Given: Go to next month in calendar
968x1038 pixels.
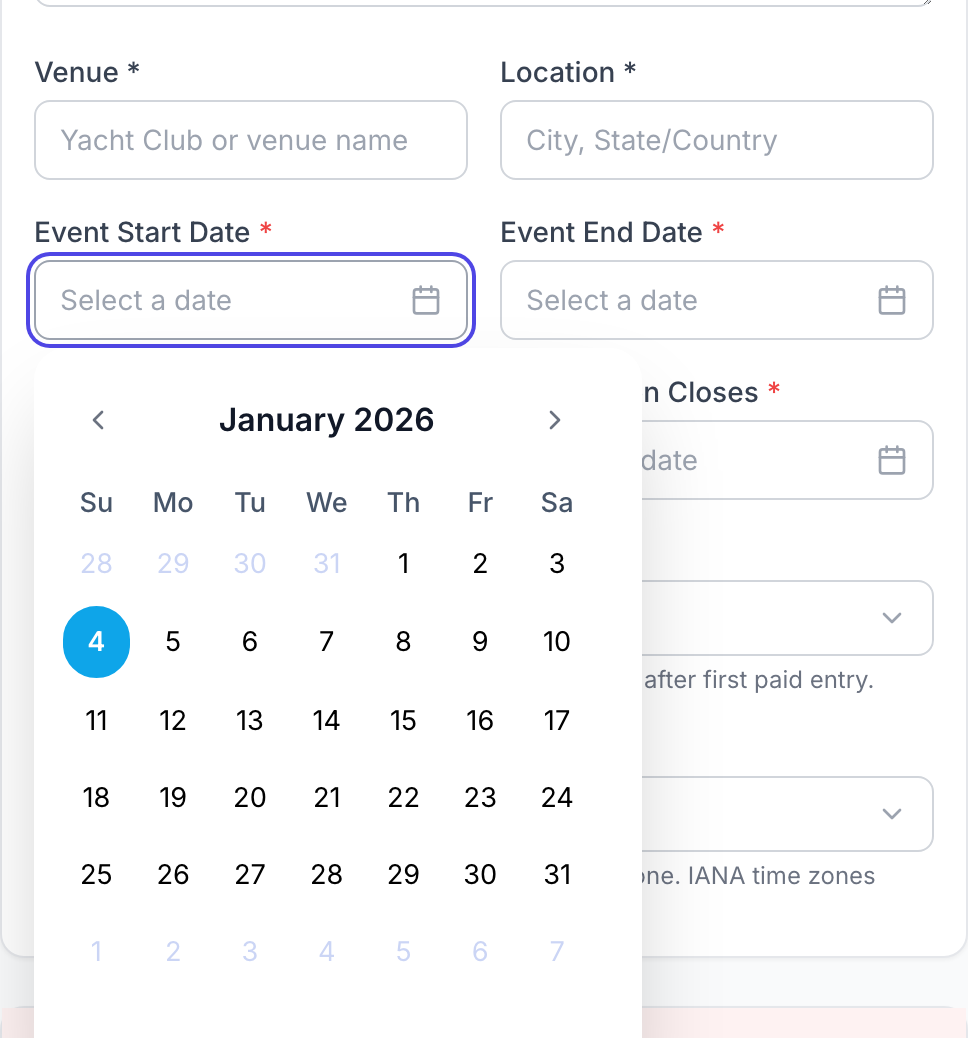Looking at the screenshot, I should pos(555,420).
